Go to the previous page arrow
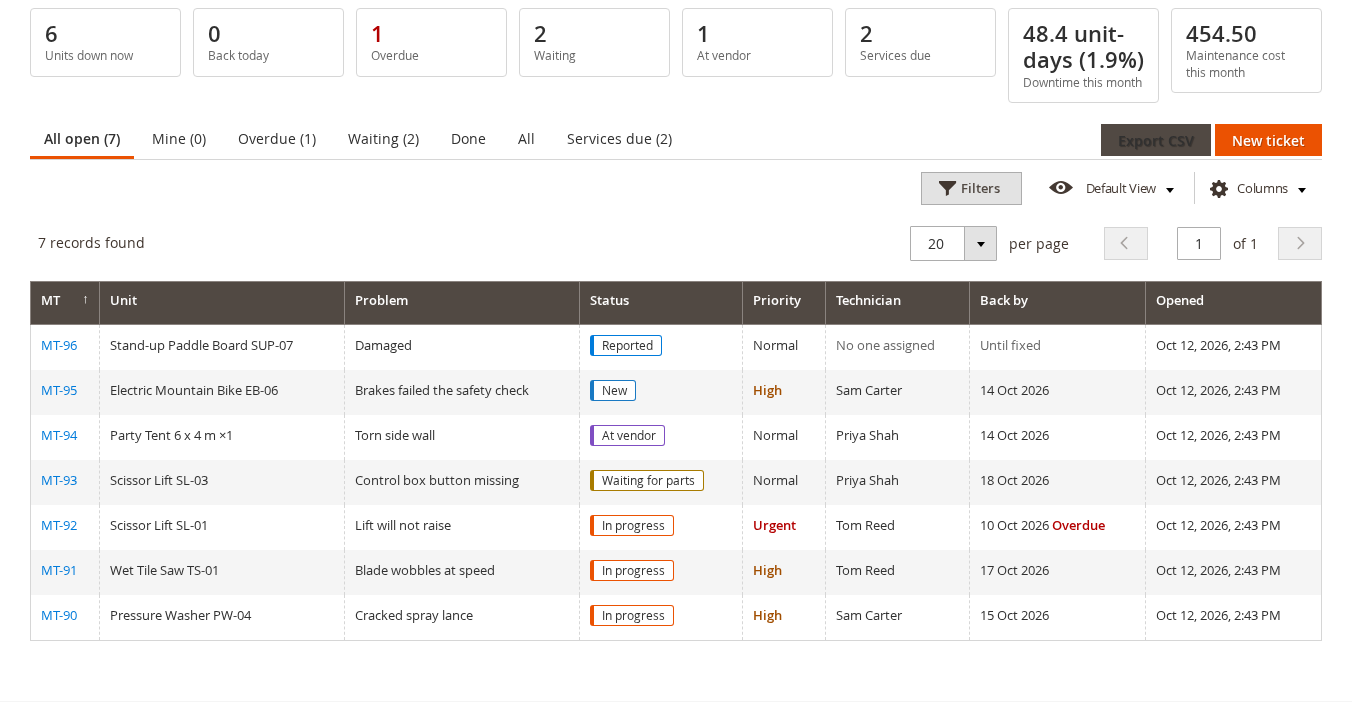This screenshot has height=702, width=1352. (1126, 243)
